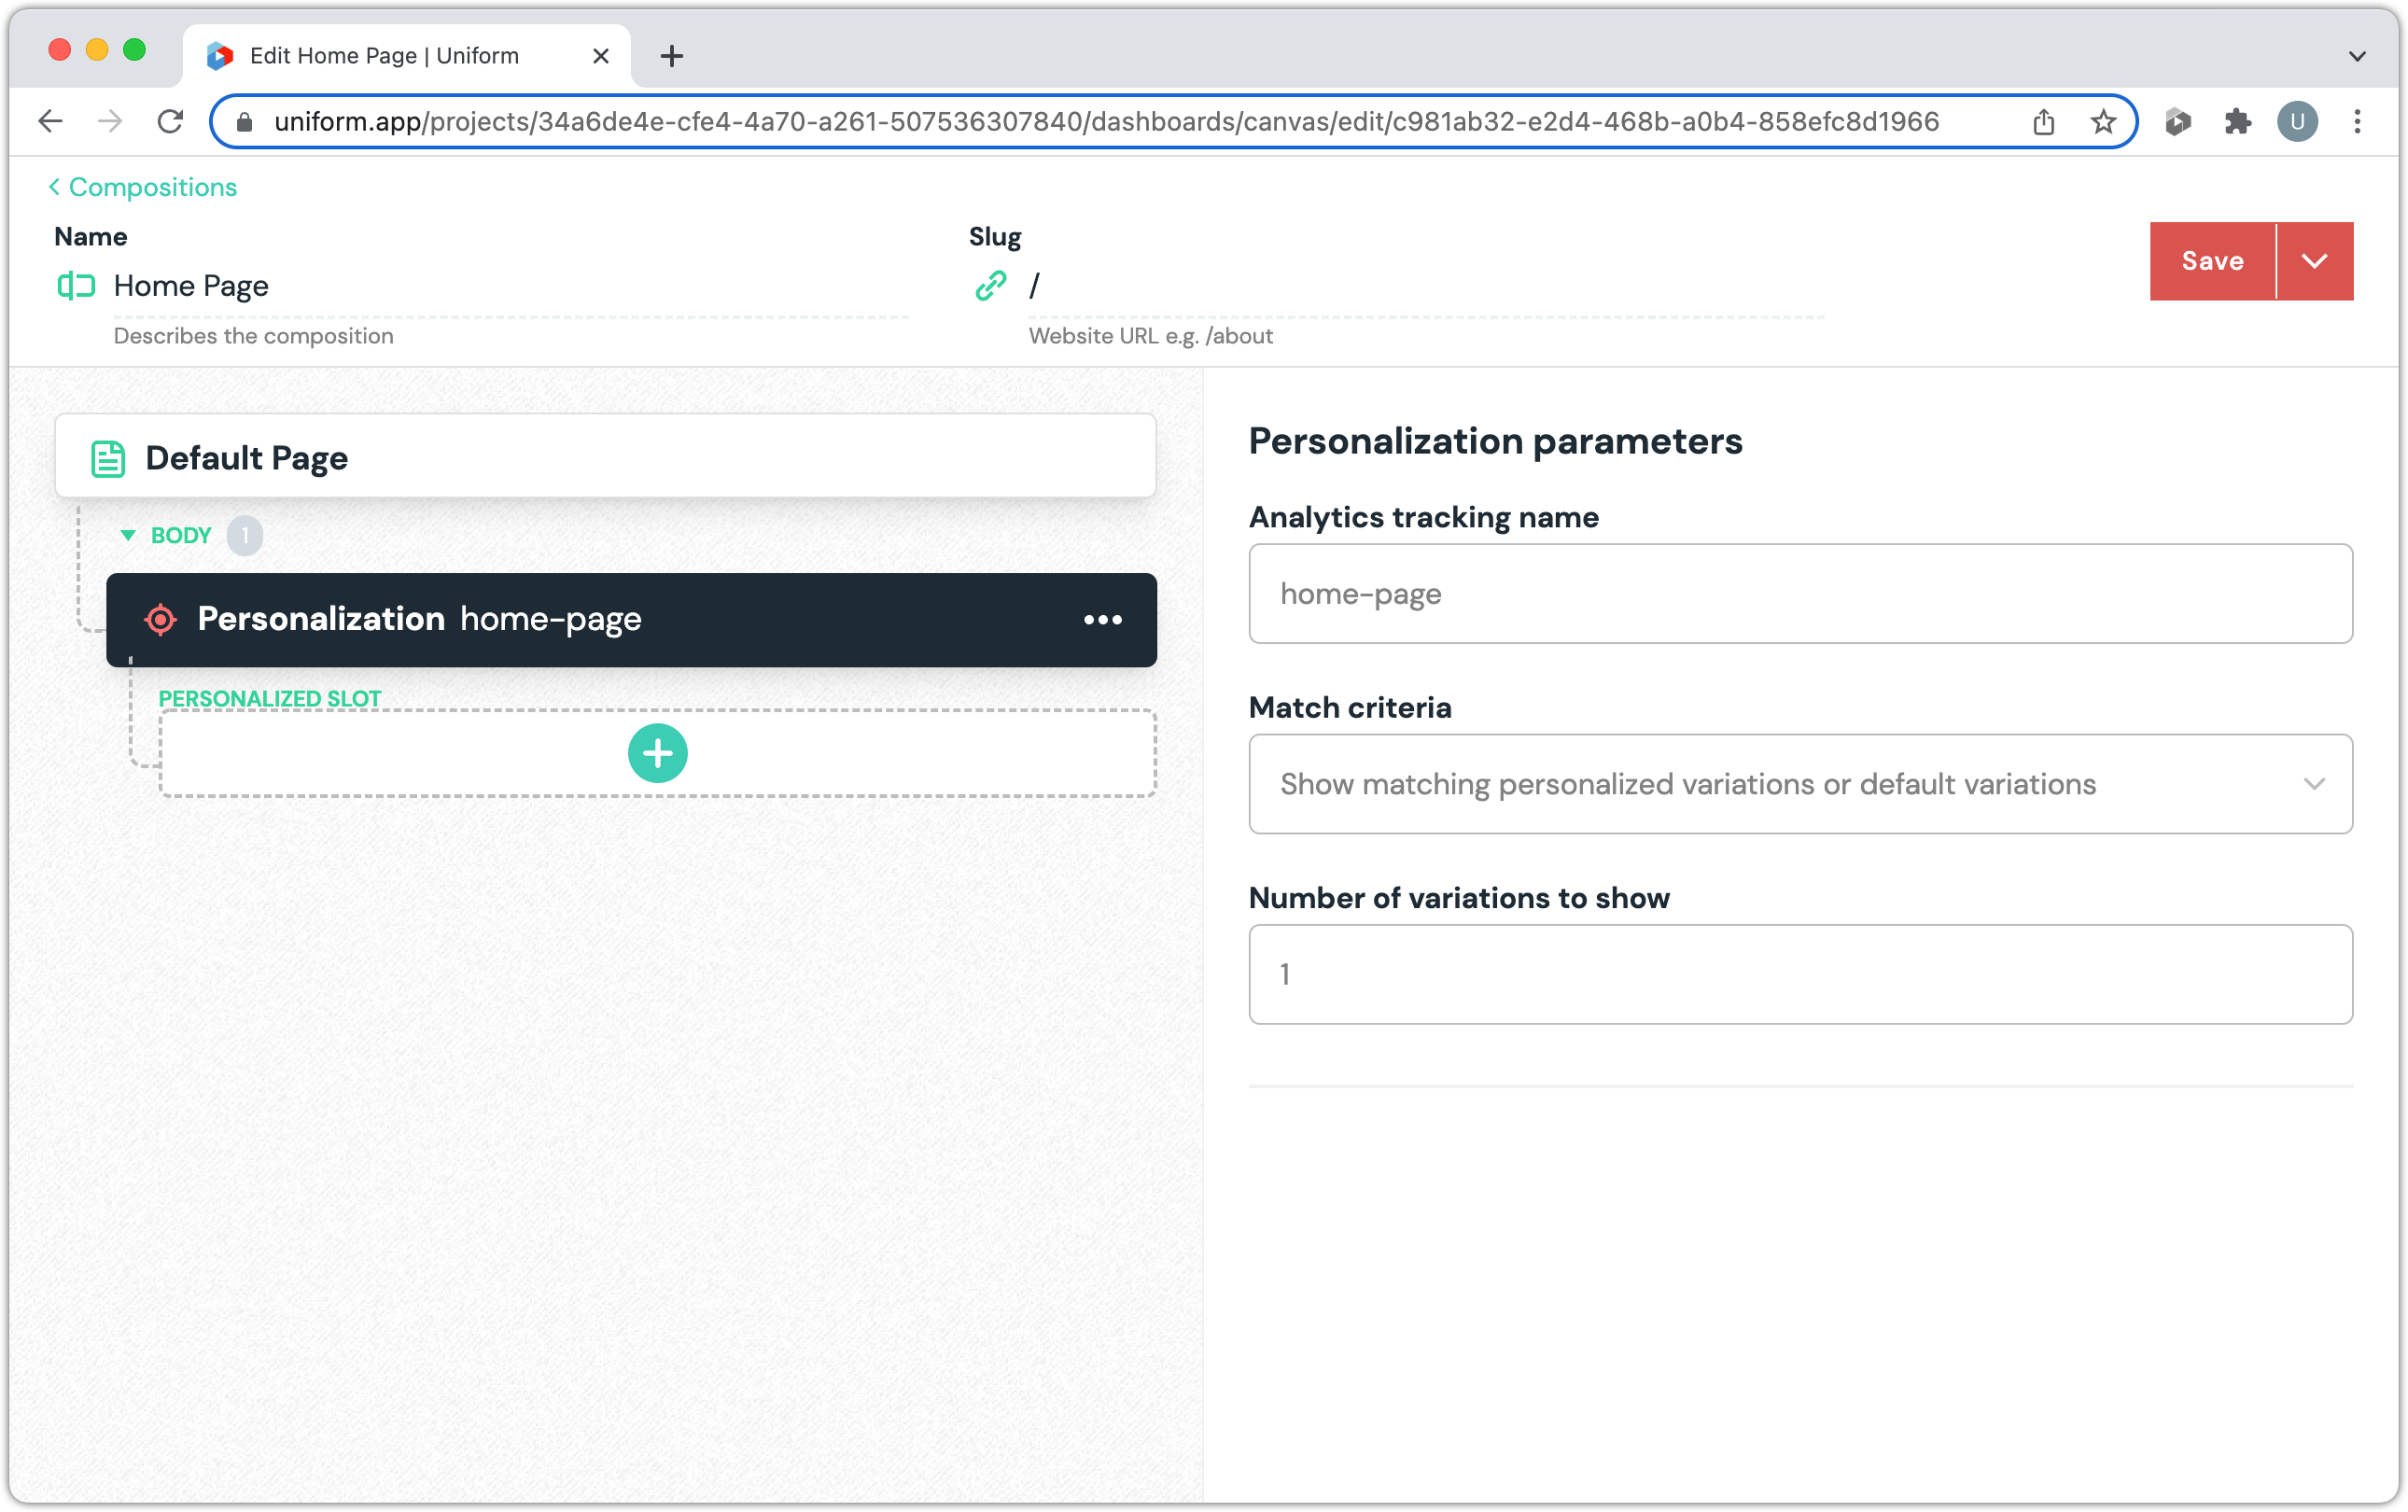Open the Chrome tab search chevron
This screenshot has width=2408, height=1512.
point(2356,56)
